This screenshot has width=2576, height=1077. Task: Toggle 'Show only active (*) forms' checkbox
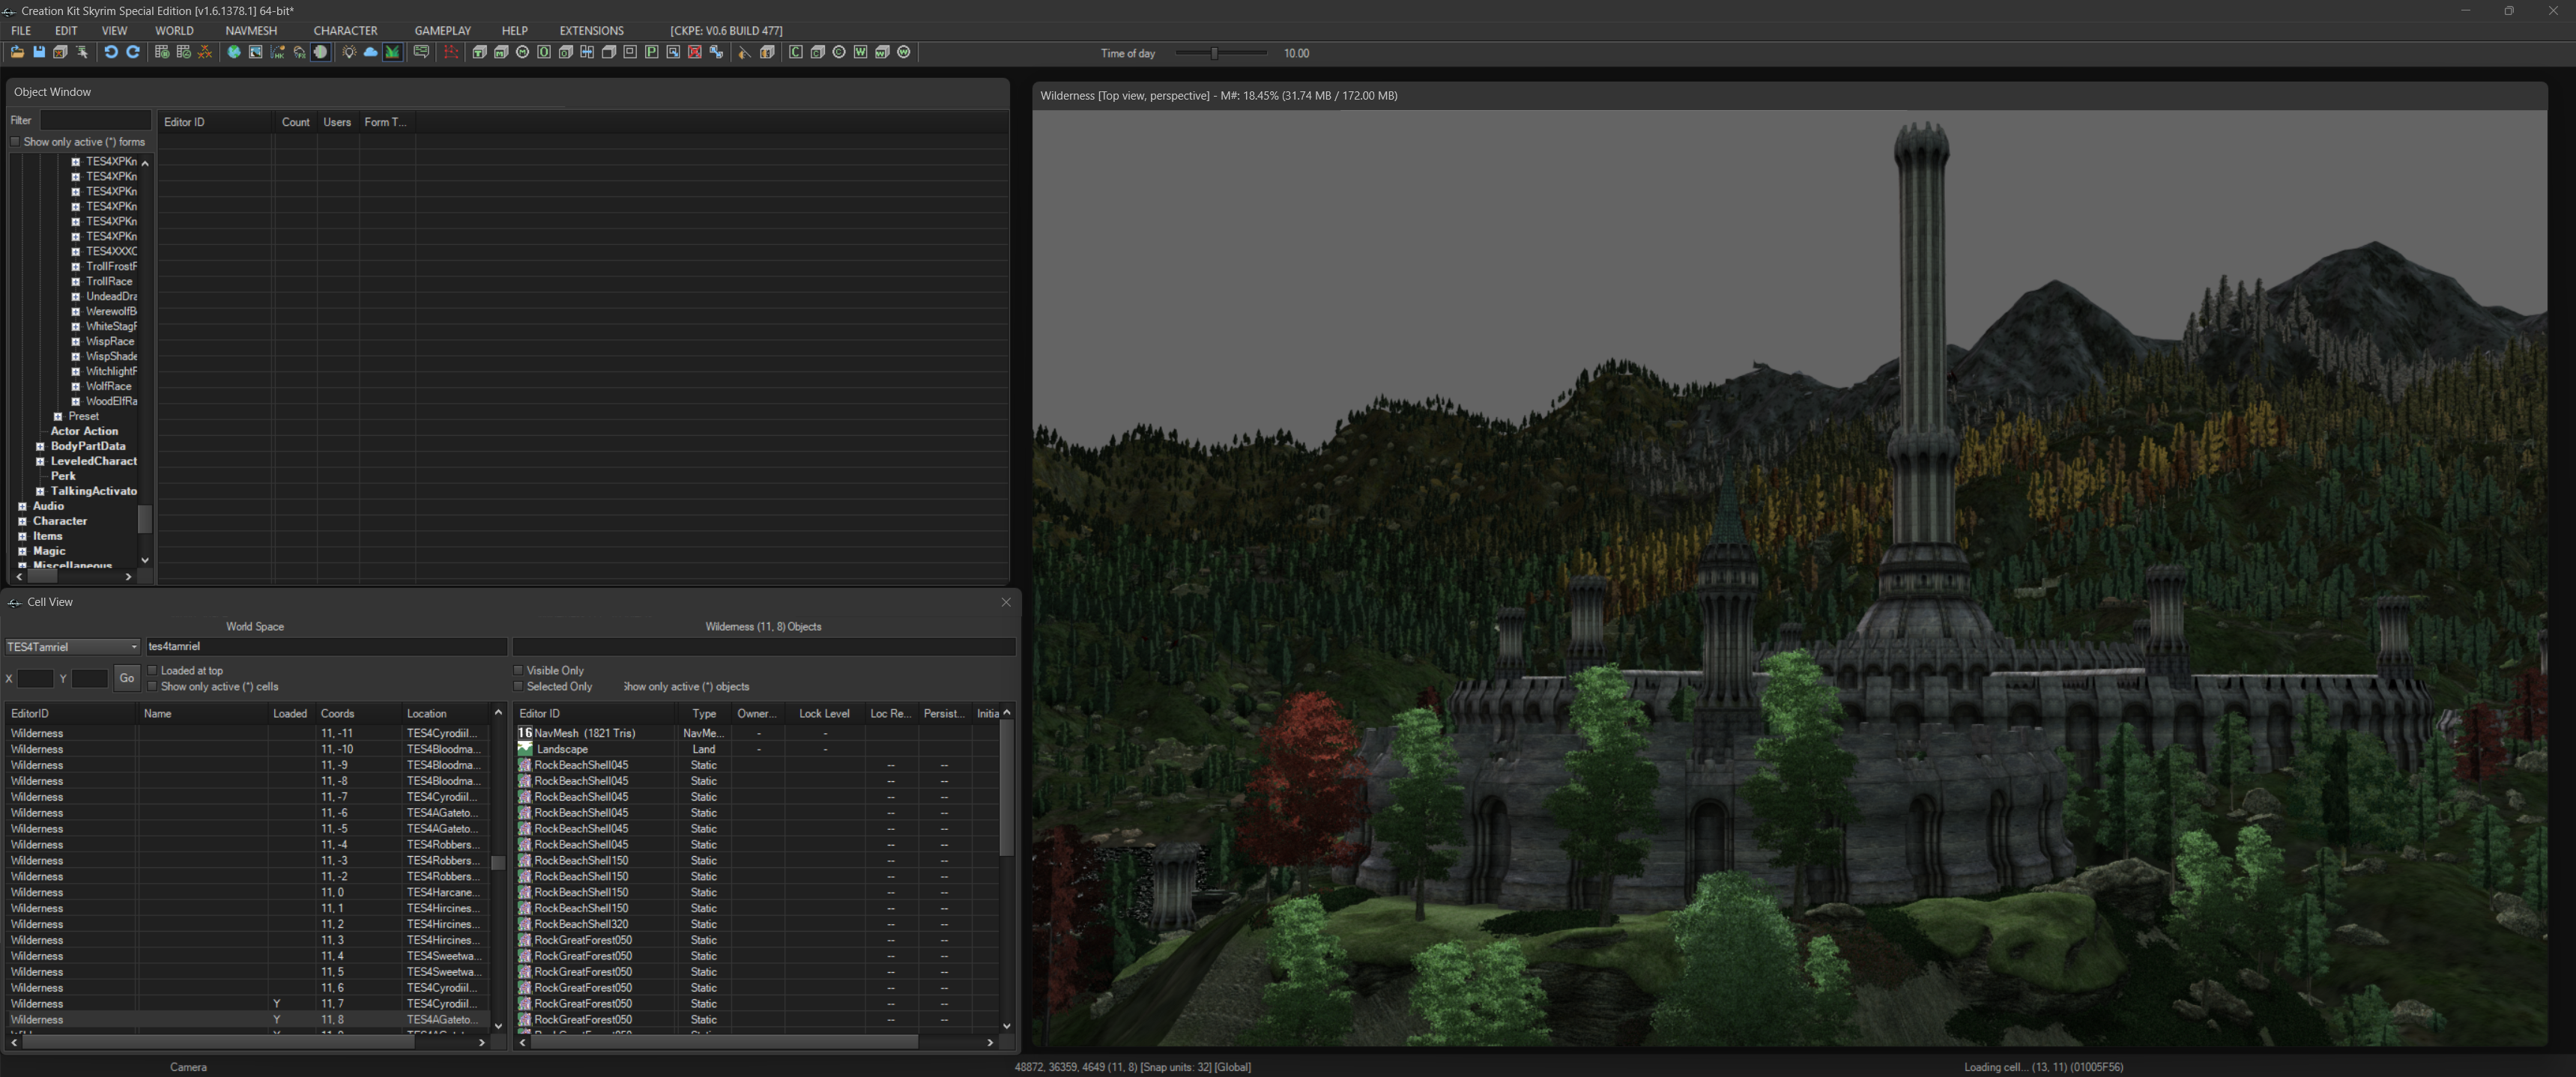[15, 142]
